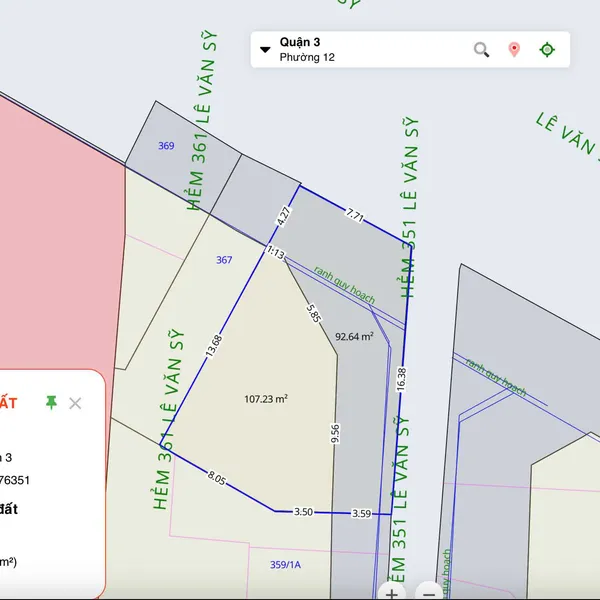Select parcel 359/1A on the map
This screenshot has width=600, height=600.
285,565
